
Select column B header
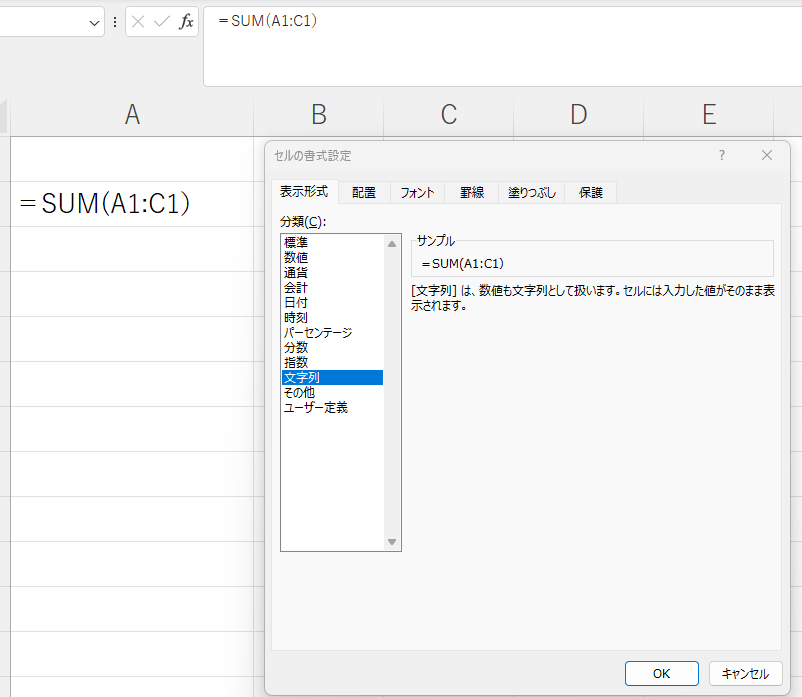(x=319, y=115)
